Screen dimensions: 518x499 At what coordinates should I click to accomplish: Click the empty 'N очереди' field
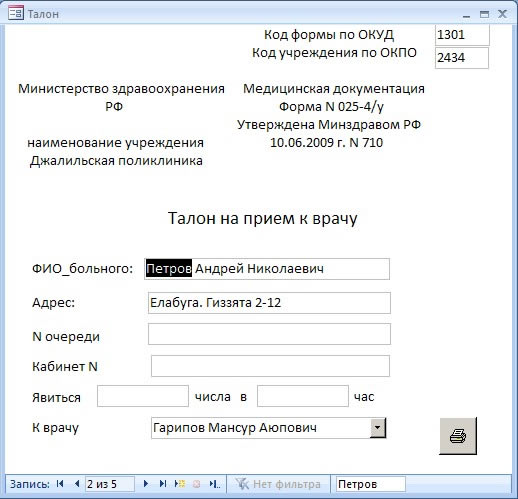tap(269, 334)
